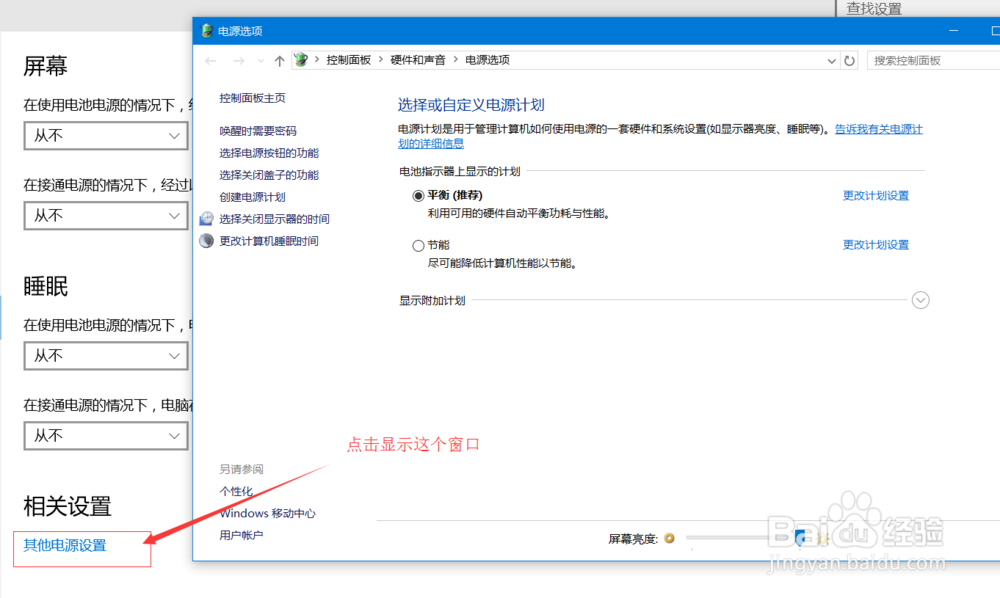Open the address bar history dropdown arrow
The image size is (1000, 598).
[831, 60]
